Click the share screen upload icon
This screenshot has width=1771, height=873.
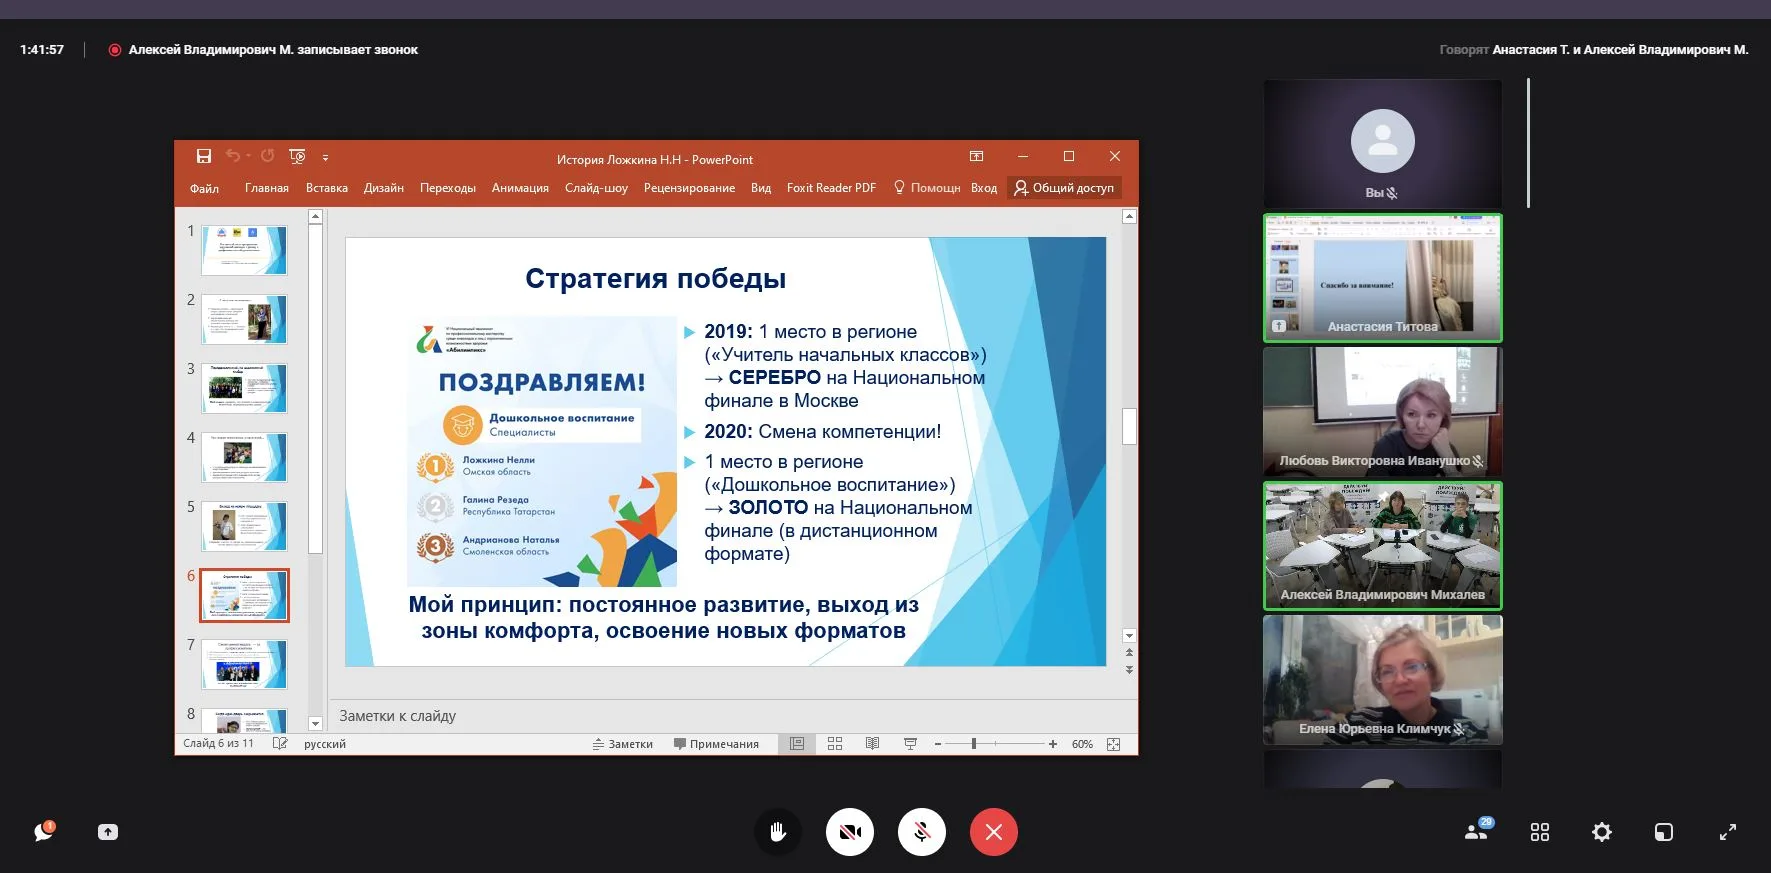click(108, 832)
